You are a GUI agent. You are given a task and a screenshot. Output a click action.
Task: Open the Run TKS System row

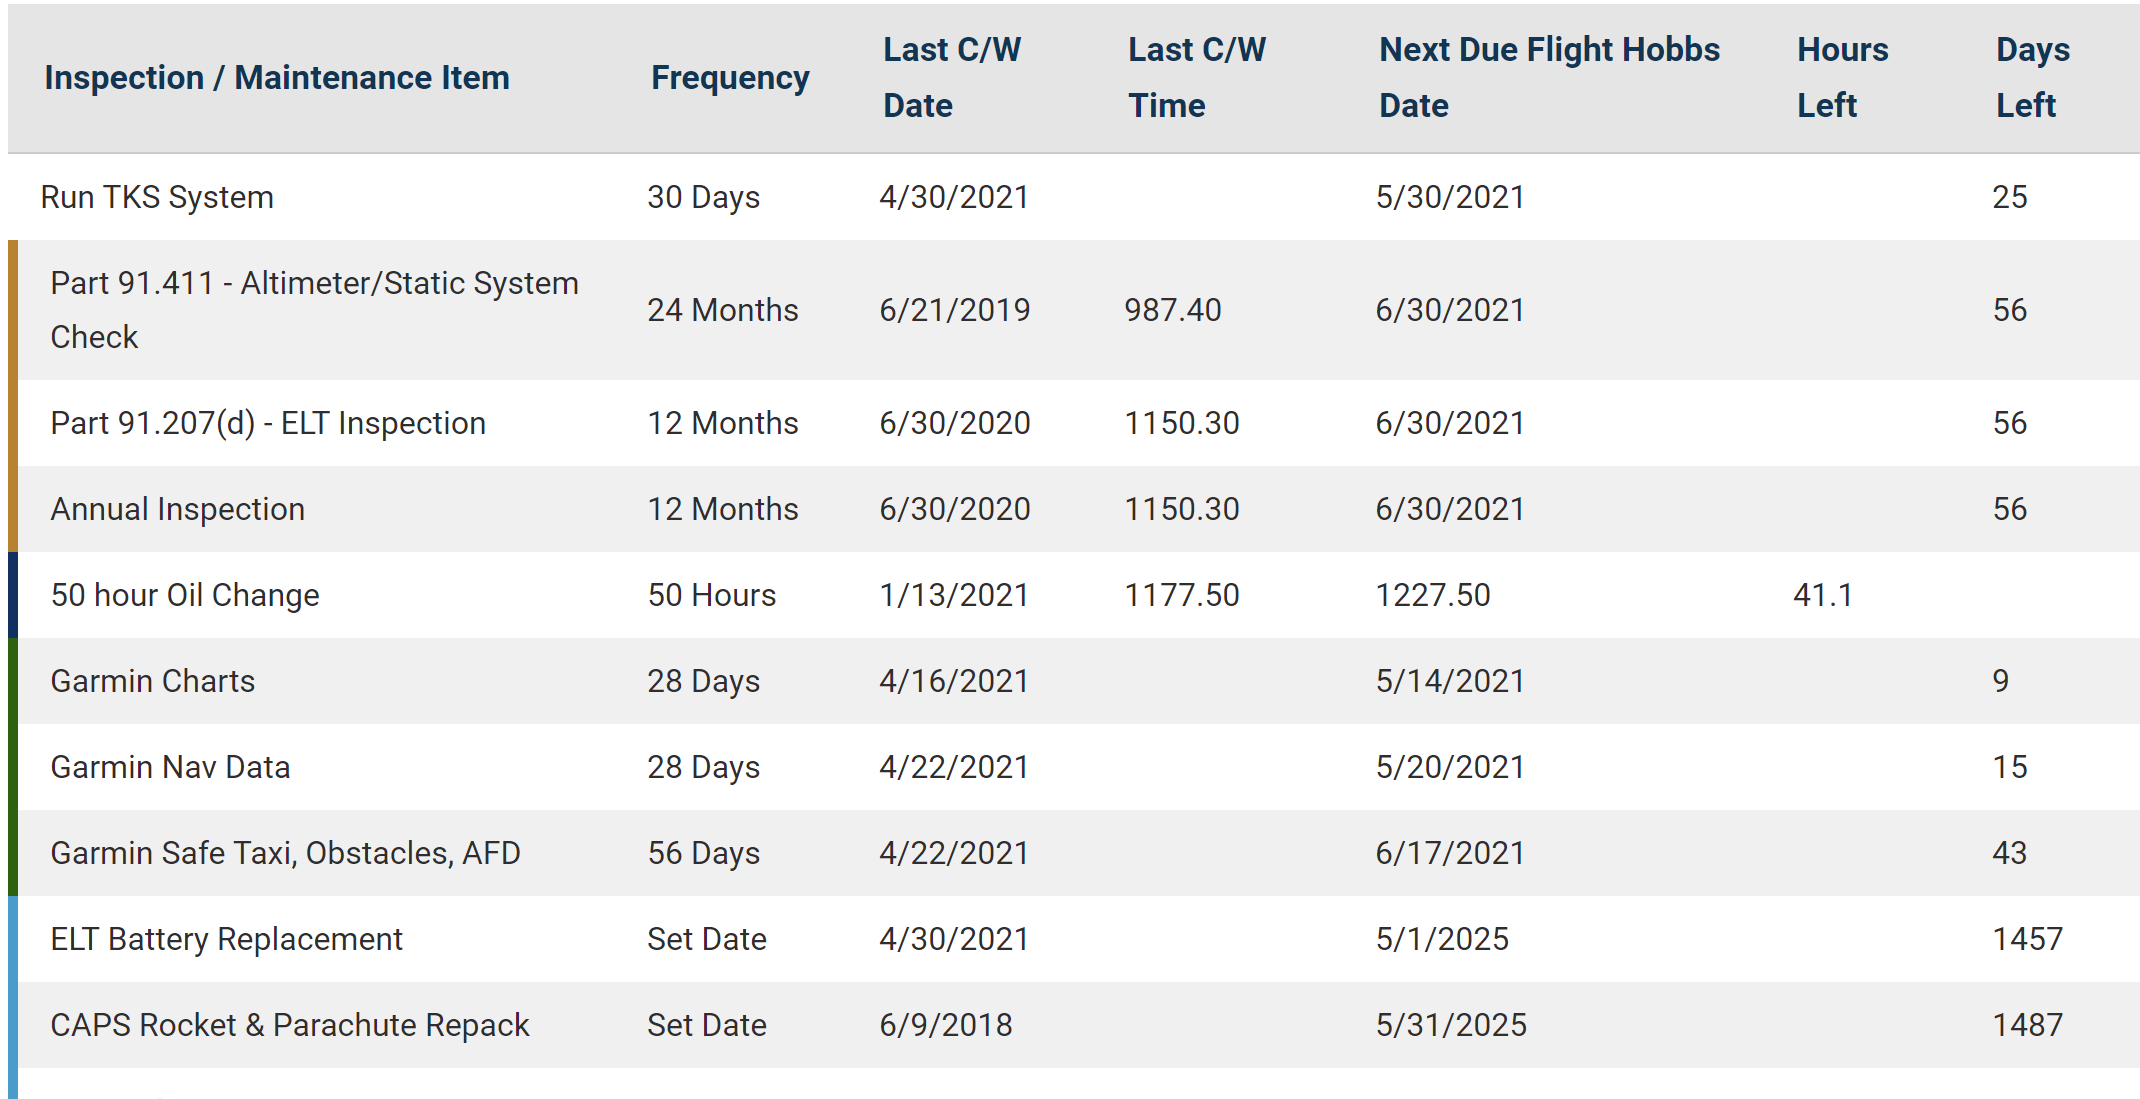1074,197
